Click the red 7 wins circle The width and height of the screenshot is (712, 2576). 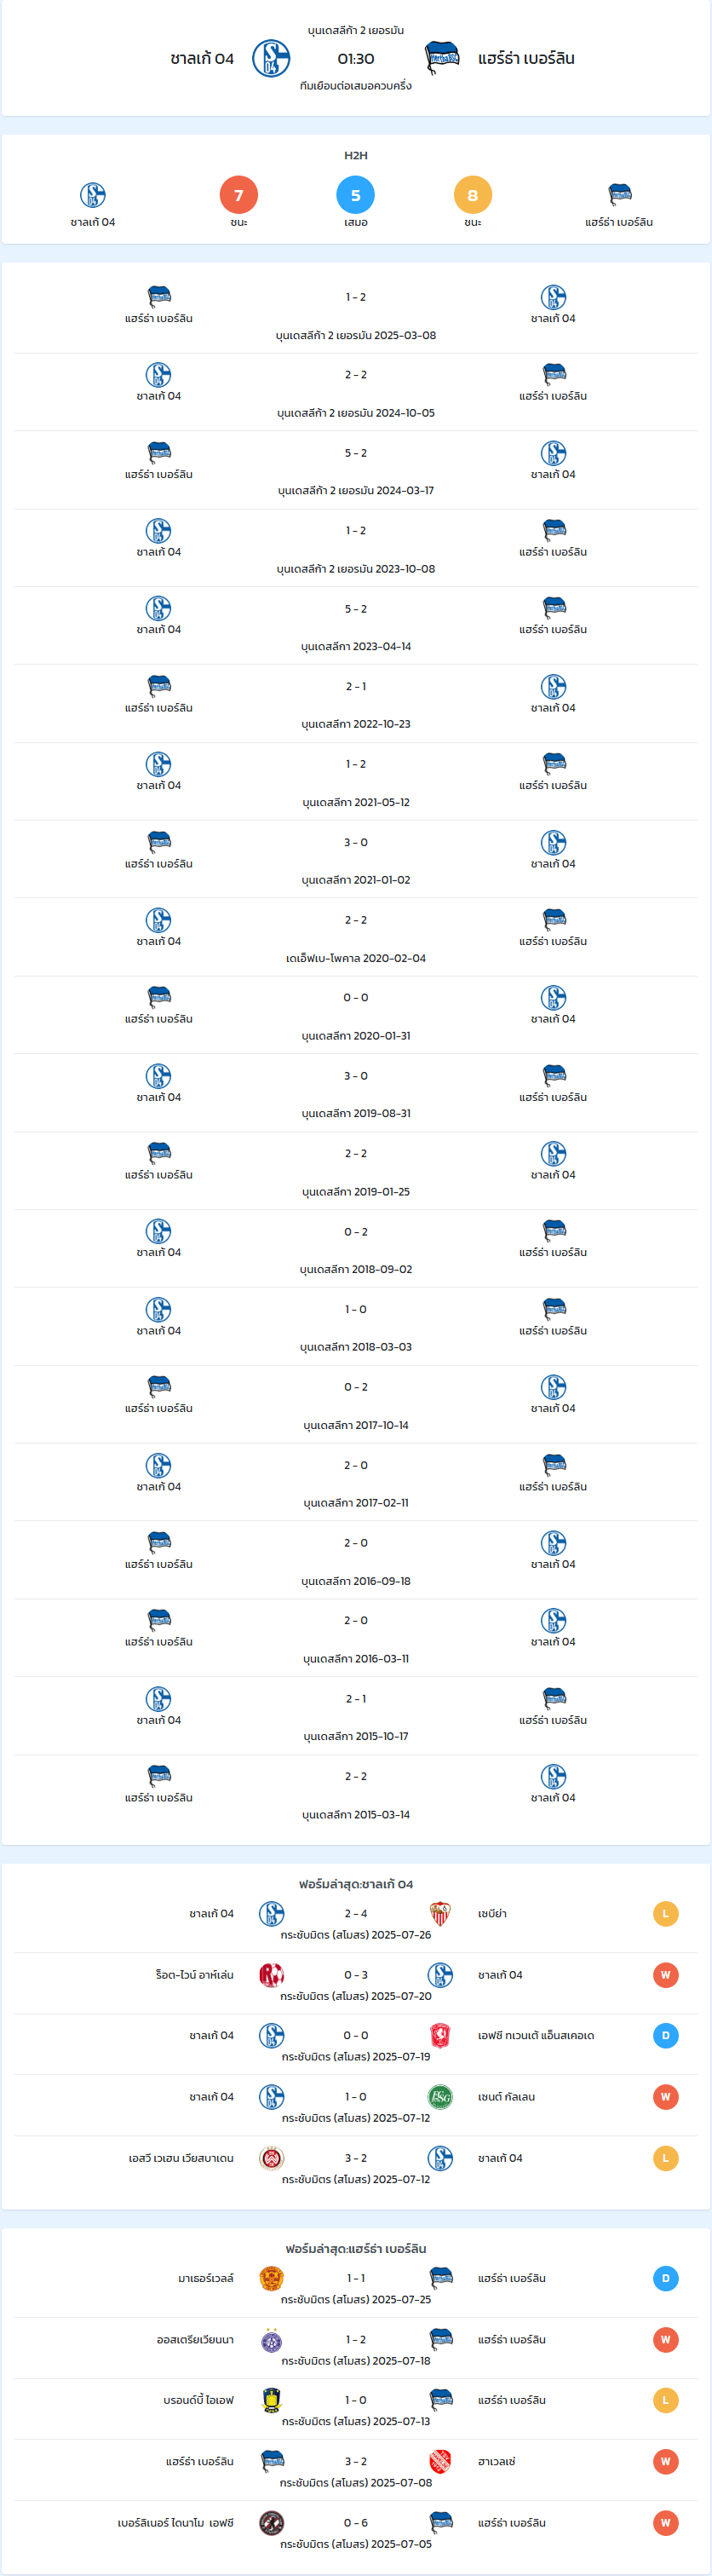[239, 195]
